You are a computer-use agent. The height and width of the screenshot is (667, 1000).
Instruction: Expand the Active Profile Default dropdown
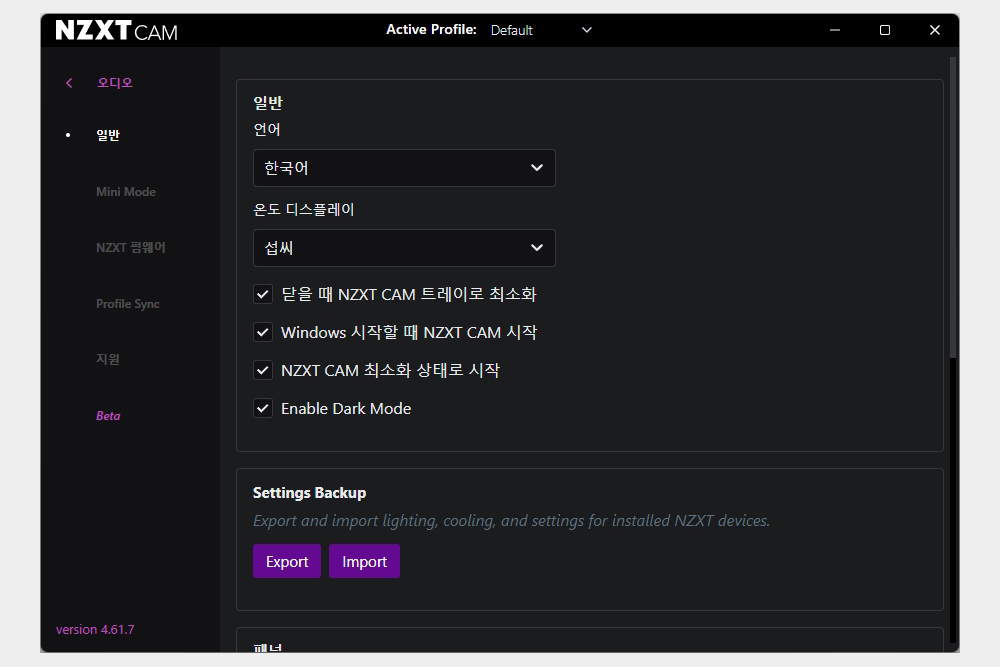[541, 30]
